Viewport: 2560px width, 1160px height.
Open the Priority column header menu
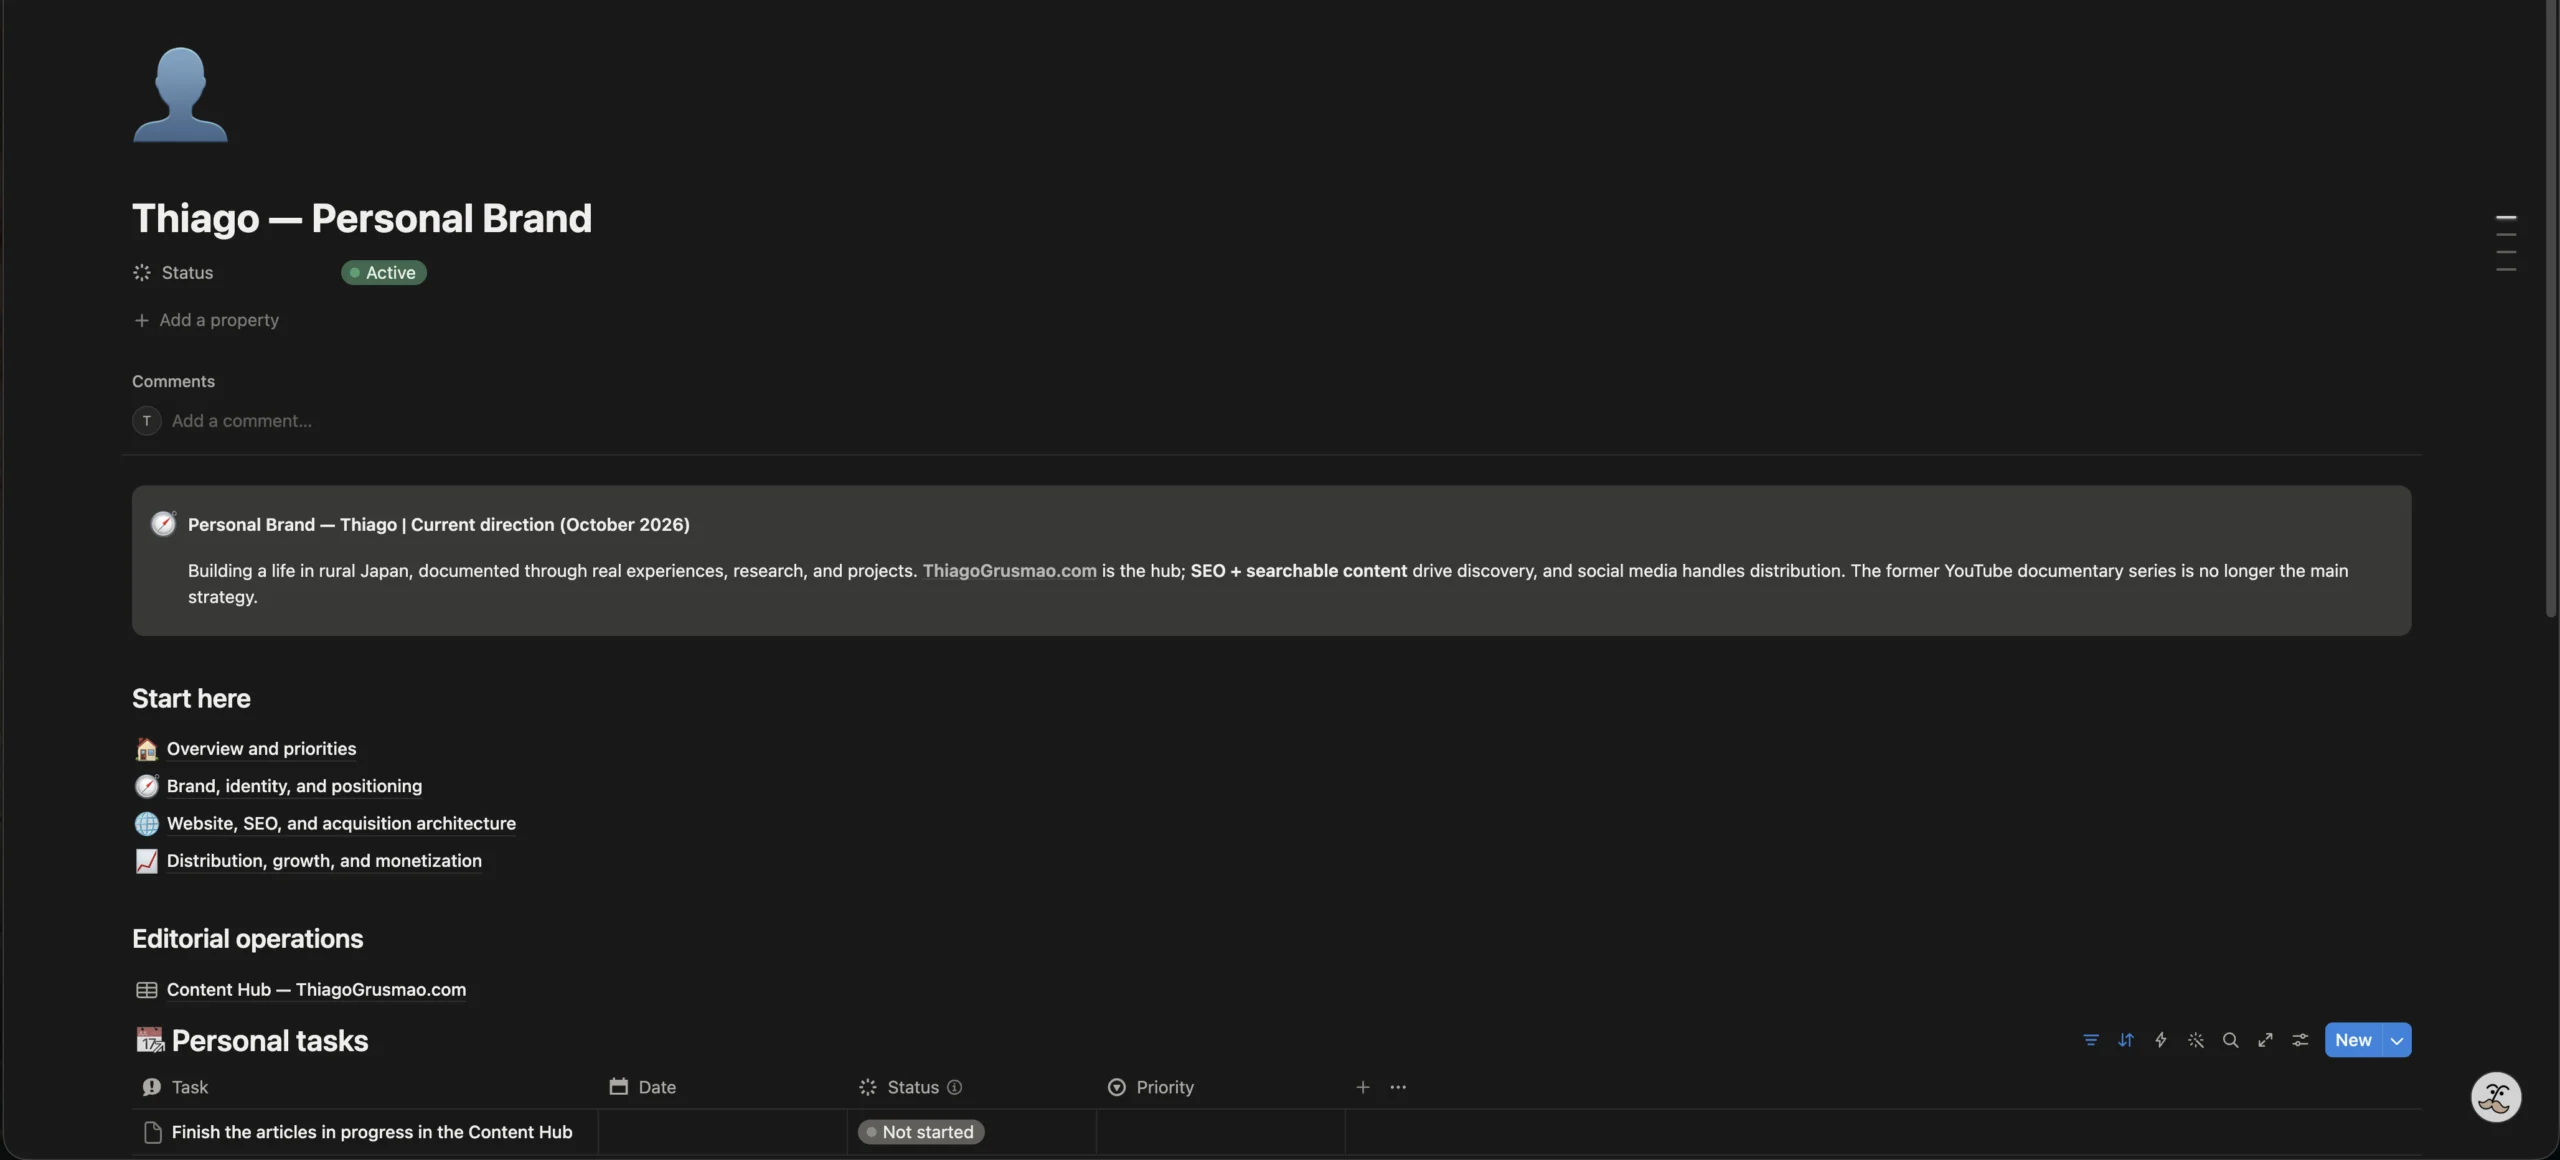click(1151, 1087)
